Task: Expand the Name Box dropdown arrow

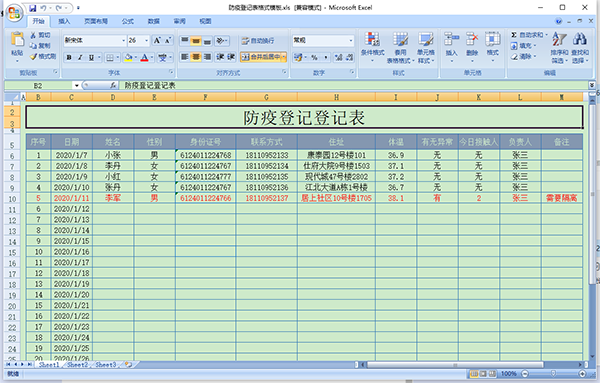Action: (x=77, y=85)
